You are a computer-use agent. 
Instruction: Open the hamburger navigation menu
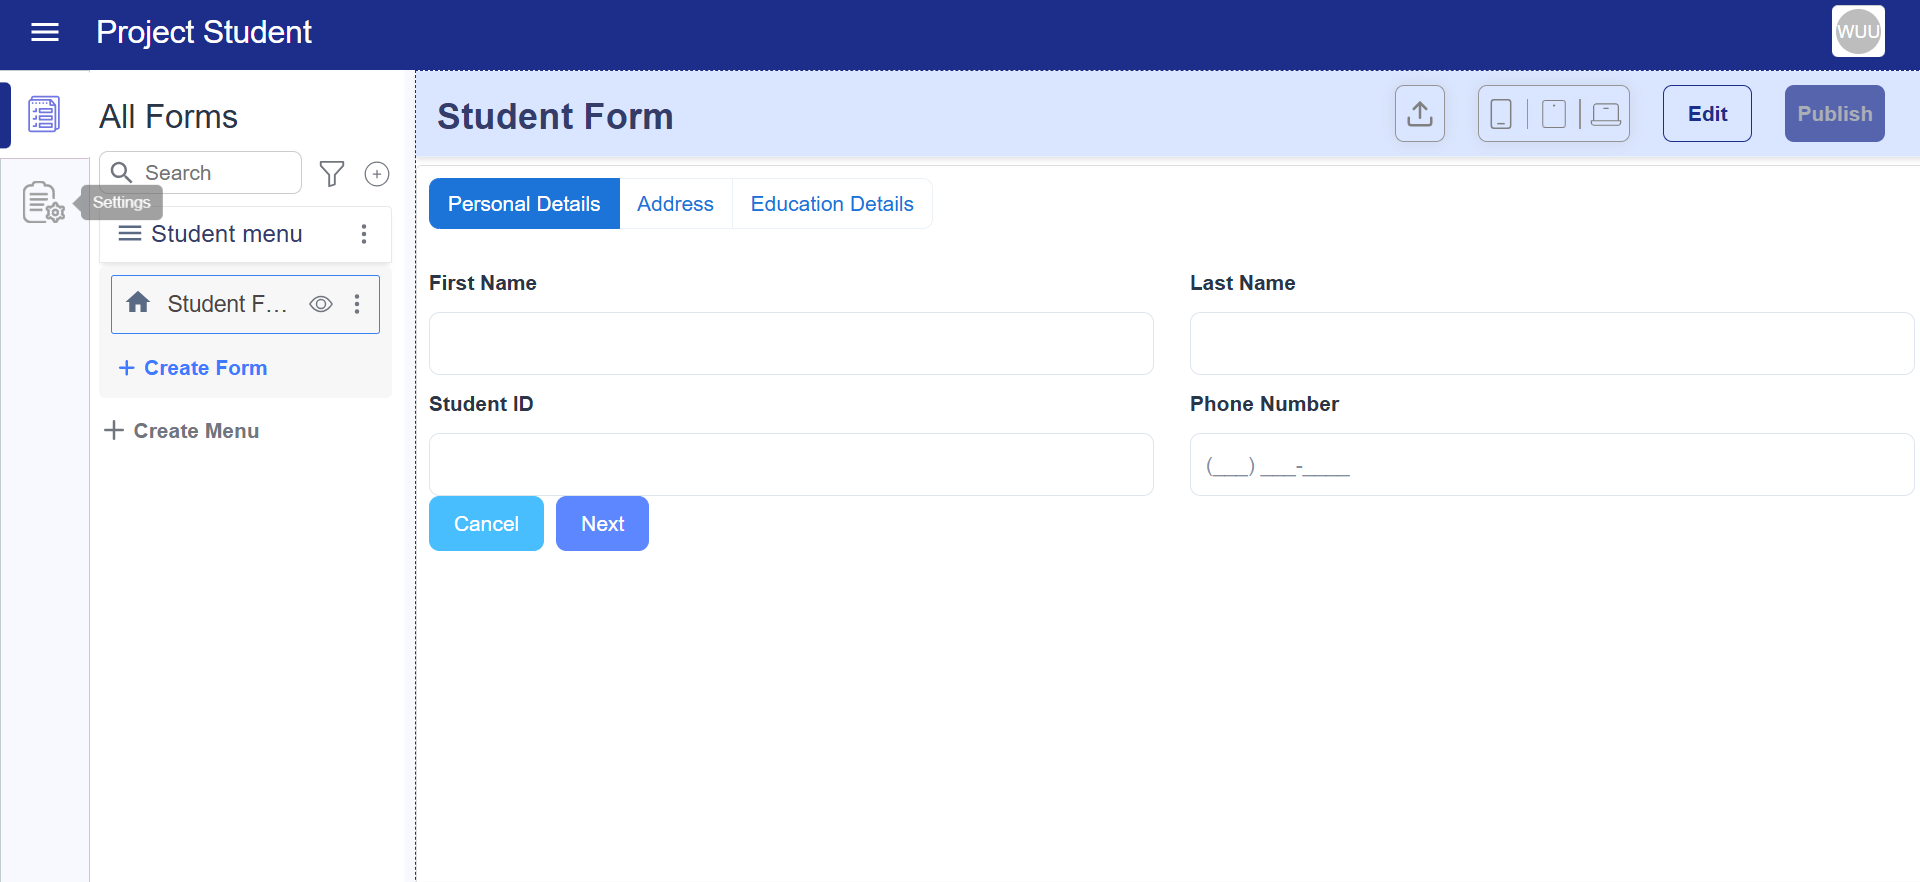[x=45, y=32]
